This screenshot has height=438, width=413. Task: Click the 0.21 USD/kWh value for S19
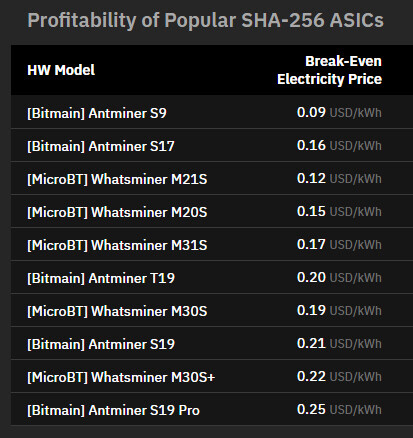pos(339,343)
